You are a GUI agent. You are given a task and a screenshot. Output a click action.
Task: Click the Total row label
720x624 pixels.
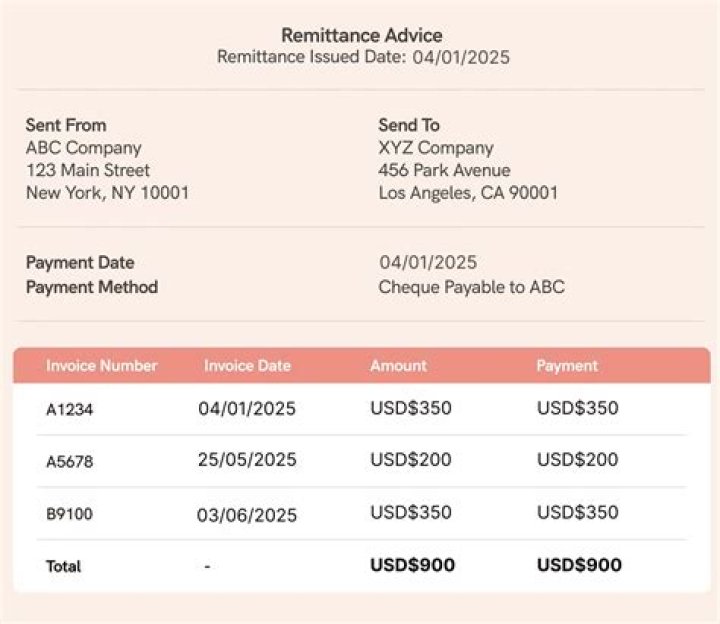pos(63,566)
